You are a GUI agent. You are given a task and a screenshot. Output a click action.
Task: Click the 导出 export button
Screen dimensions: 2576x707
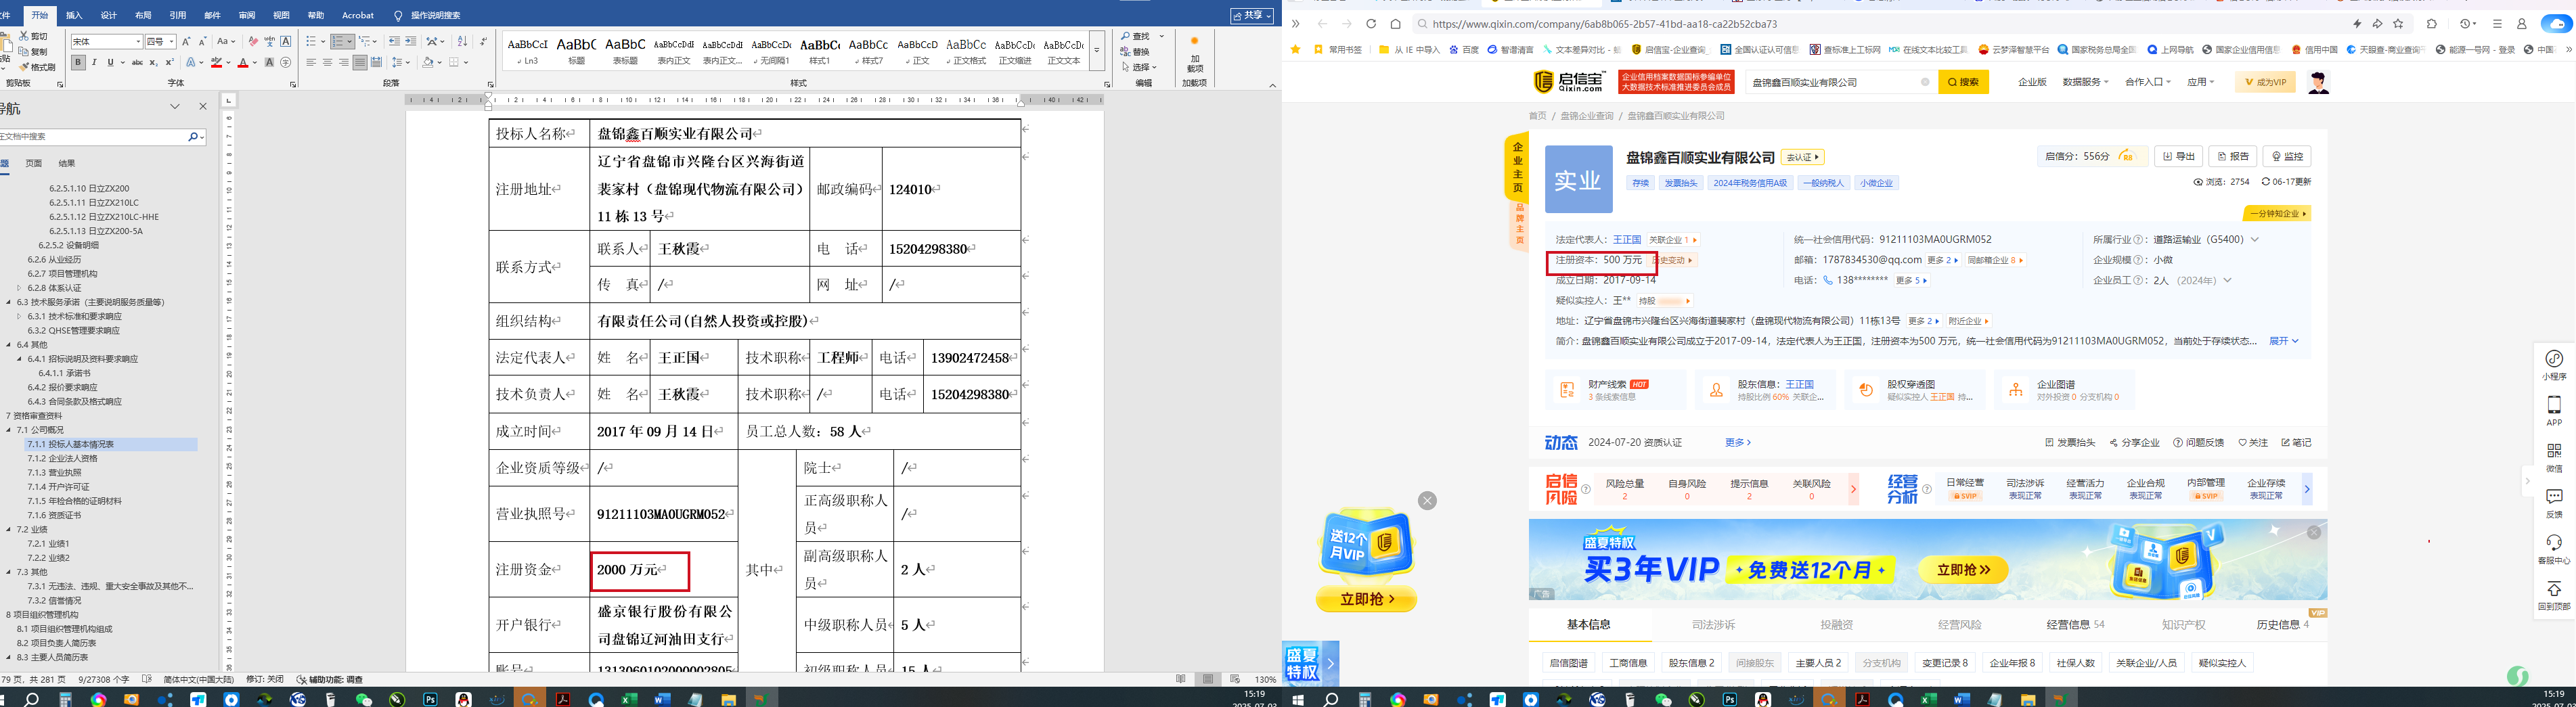pos(2178,156)
